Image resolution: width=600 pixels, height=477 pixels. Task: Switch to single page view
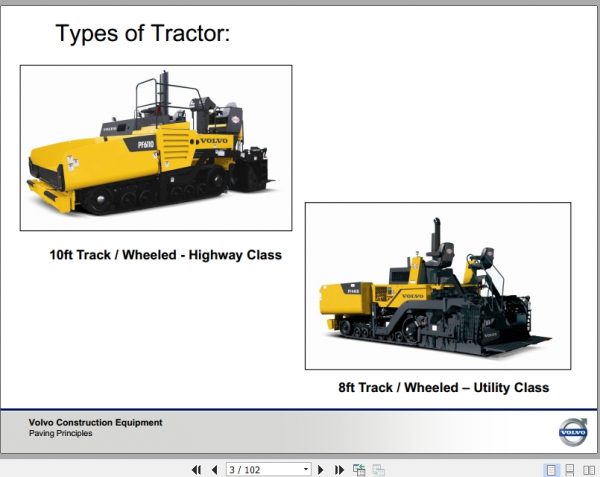551,470
